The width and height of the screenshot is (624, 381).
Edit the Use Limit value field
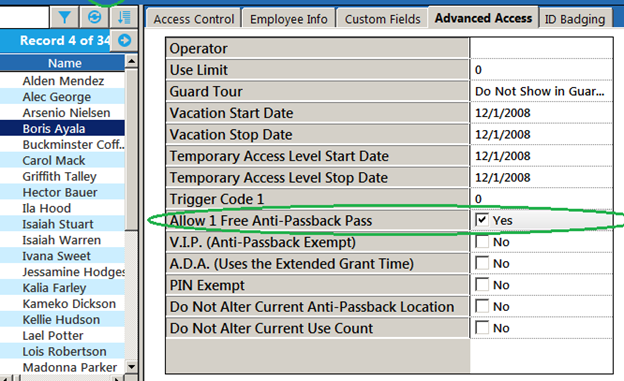[x=541, y=70]
